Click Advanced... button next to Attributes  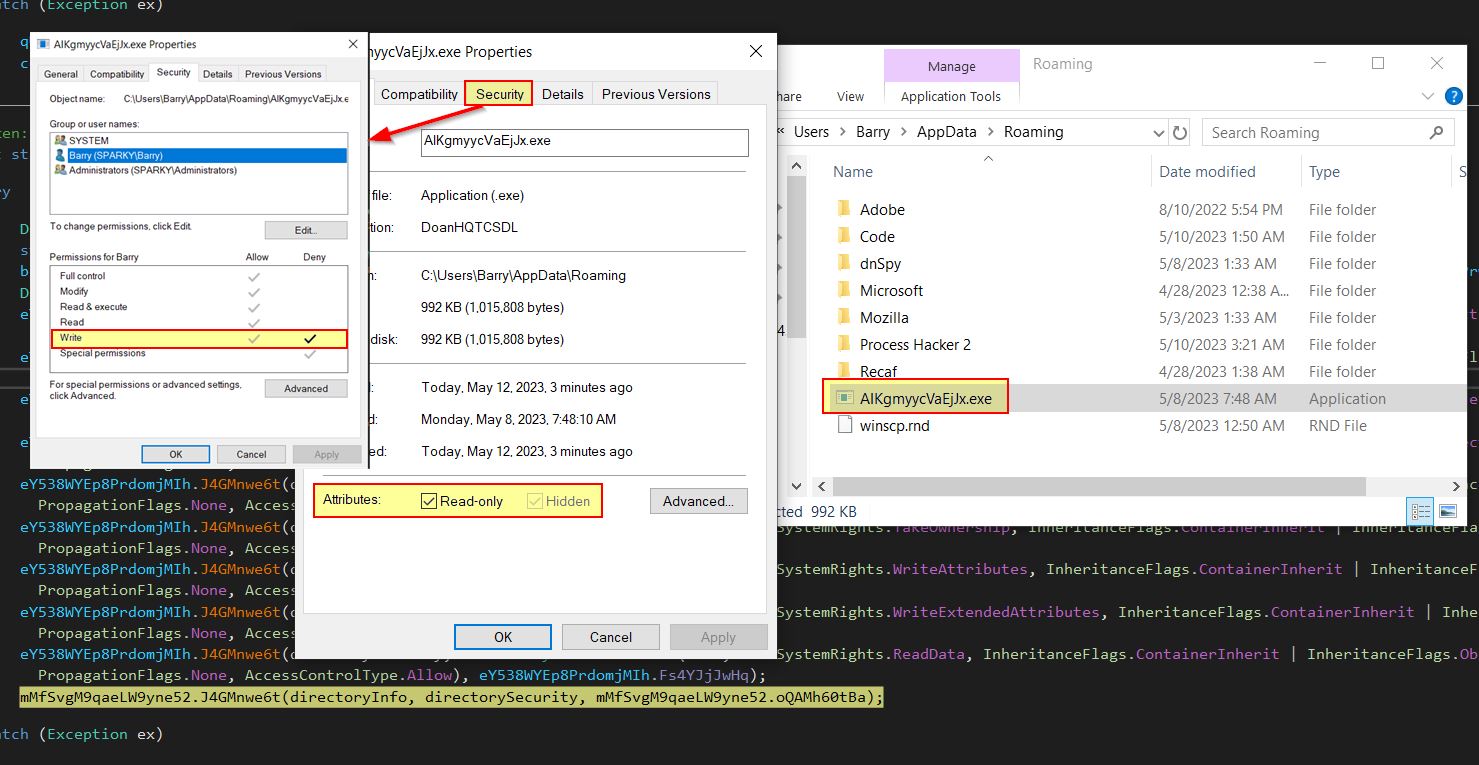point(698,501)
